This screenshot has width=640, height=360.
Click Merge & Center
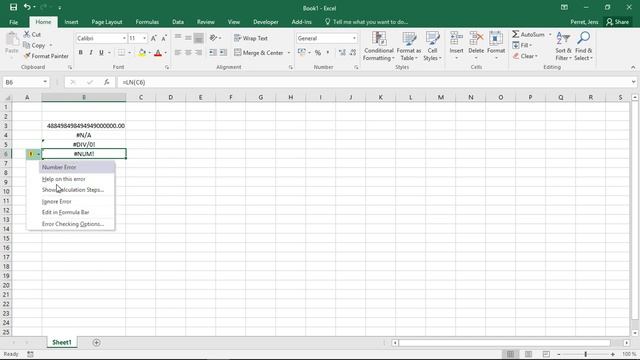259,53
